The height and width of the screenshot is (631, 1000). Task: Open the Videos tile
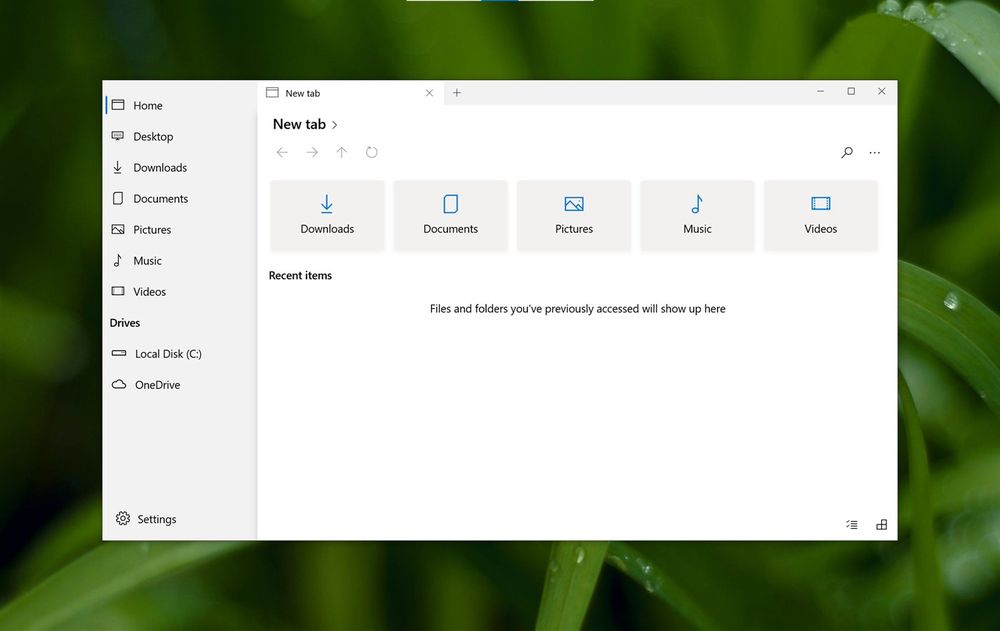(x=820, y=215)
